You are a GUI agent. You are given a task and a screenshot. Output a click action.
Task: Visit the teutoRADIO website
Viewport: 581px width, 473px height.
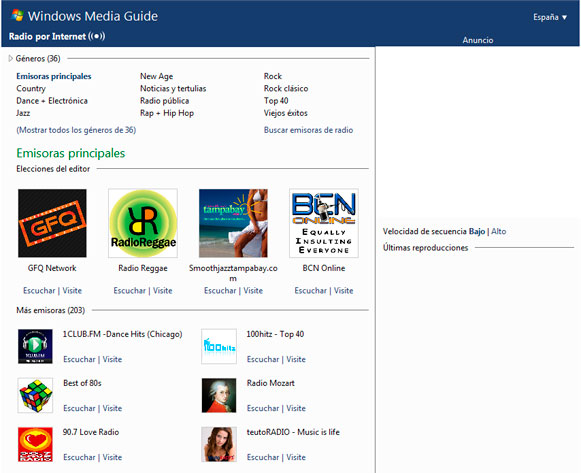tap(296, 457)
